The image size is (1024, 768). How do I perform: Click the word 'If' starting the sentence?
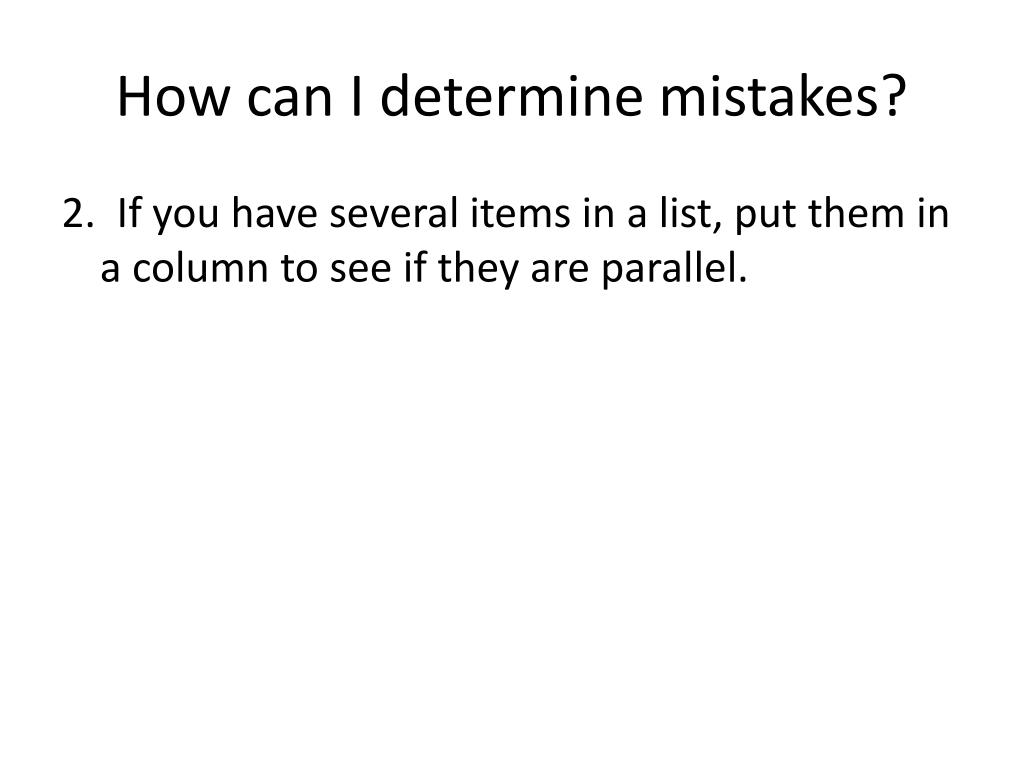click(129, 214)
